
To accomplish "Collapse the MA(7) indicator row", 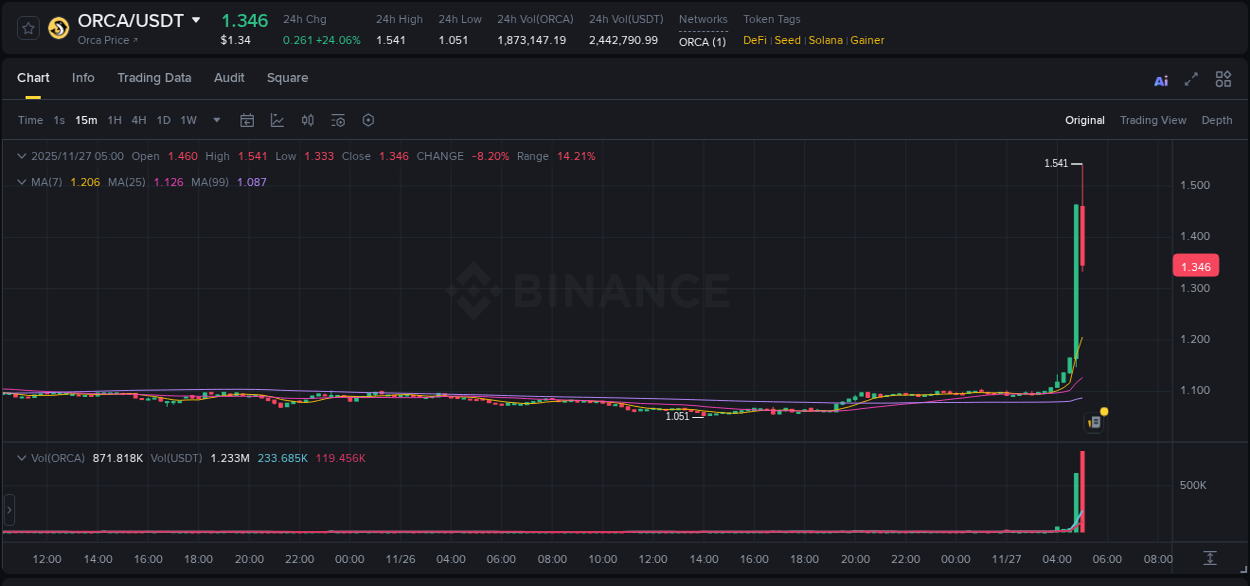I will [x=21, y=182].
